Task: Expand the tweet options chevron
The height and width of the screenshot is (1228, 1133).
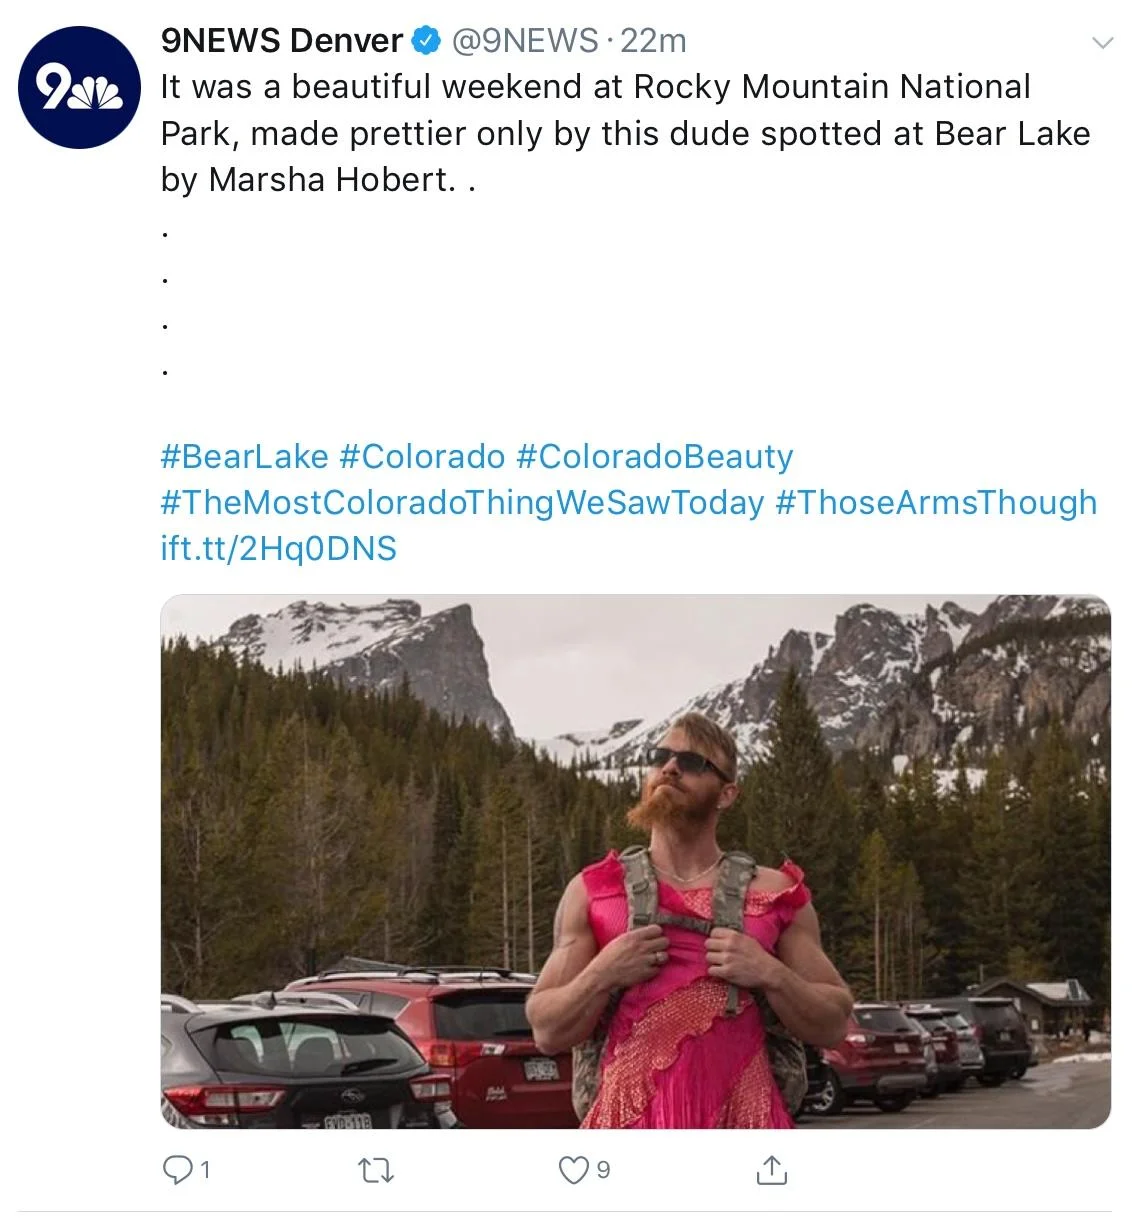Action: (1102, 42)
